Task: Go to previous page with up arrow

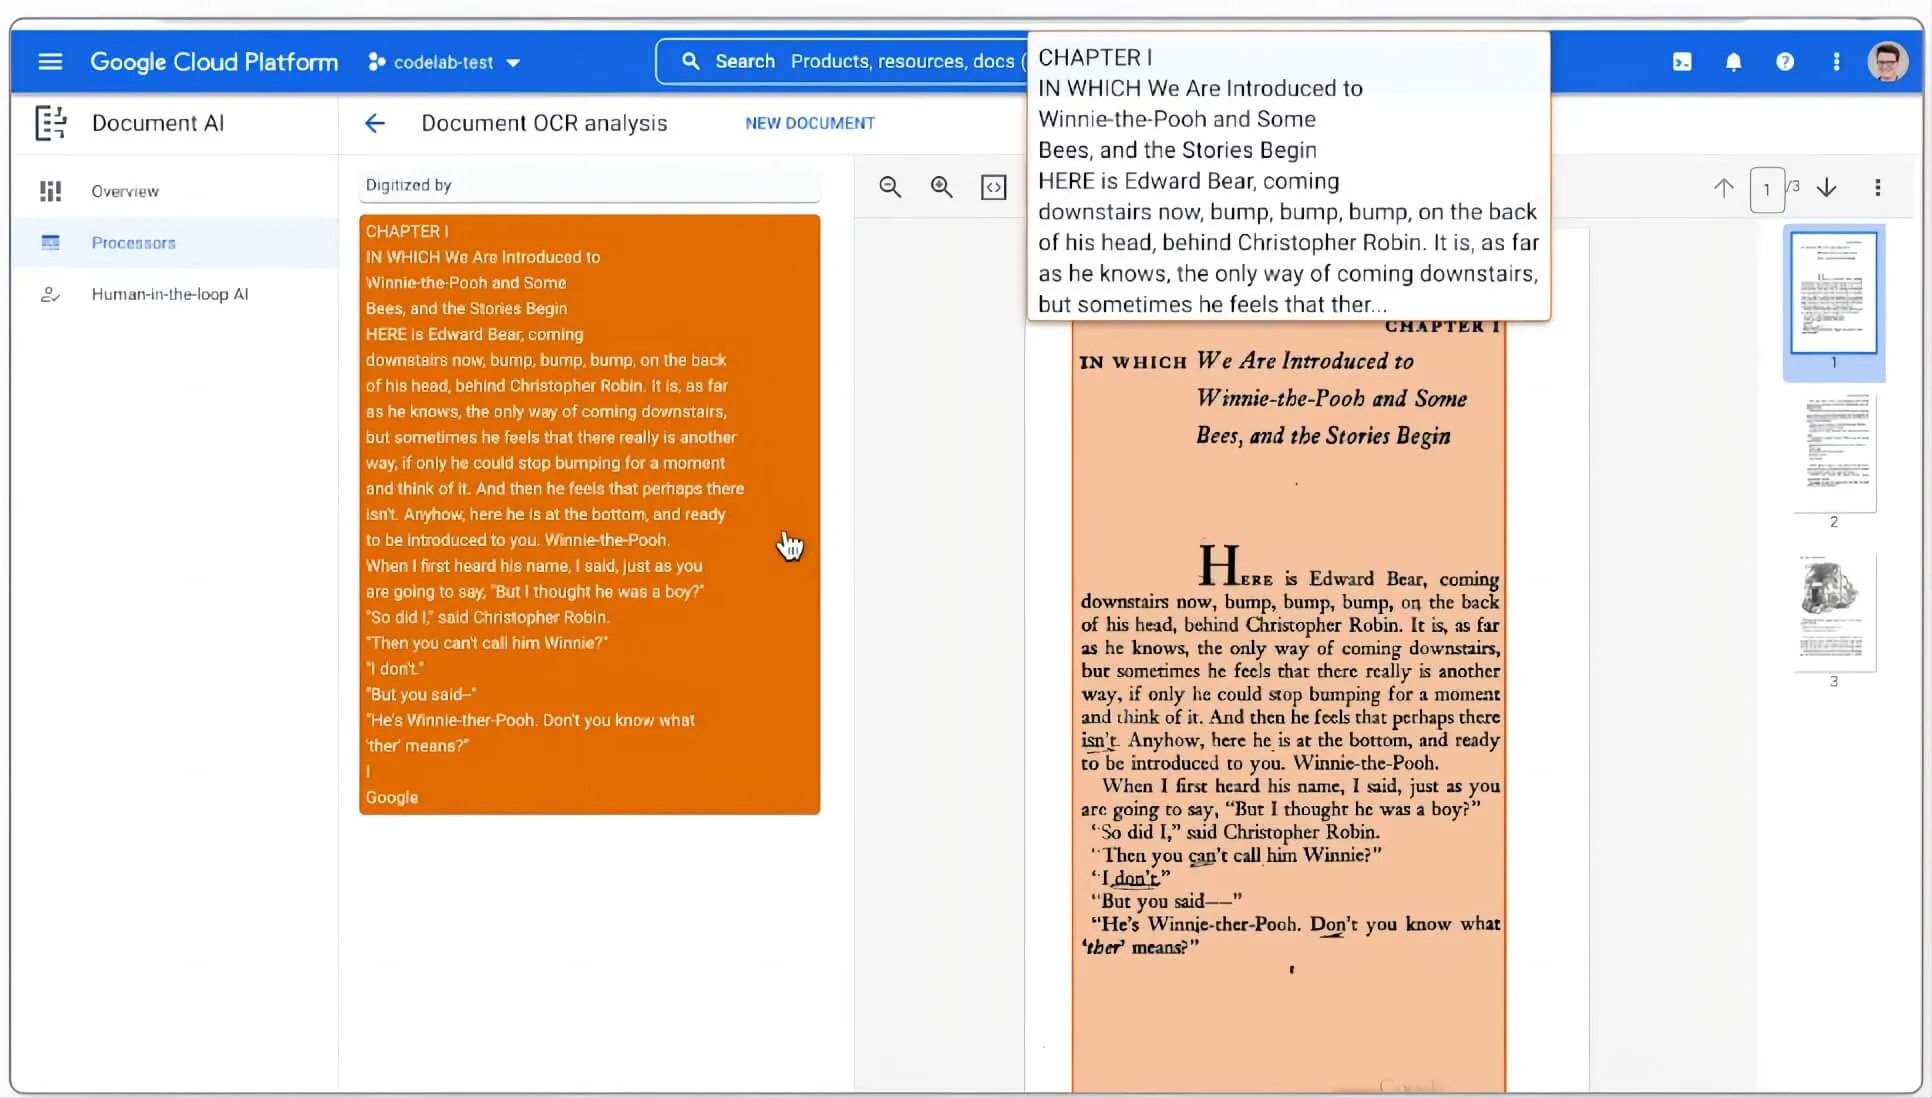Action: click(1724, 187)
